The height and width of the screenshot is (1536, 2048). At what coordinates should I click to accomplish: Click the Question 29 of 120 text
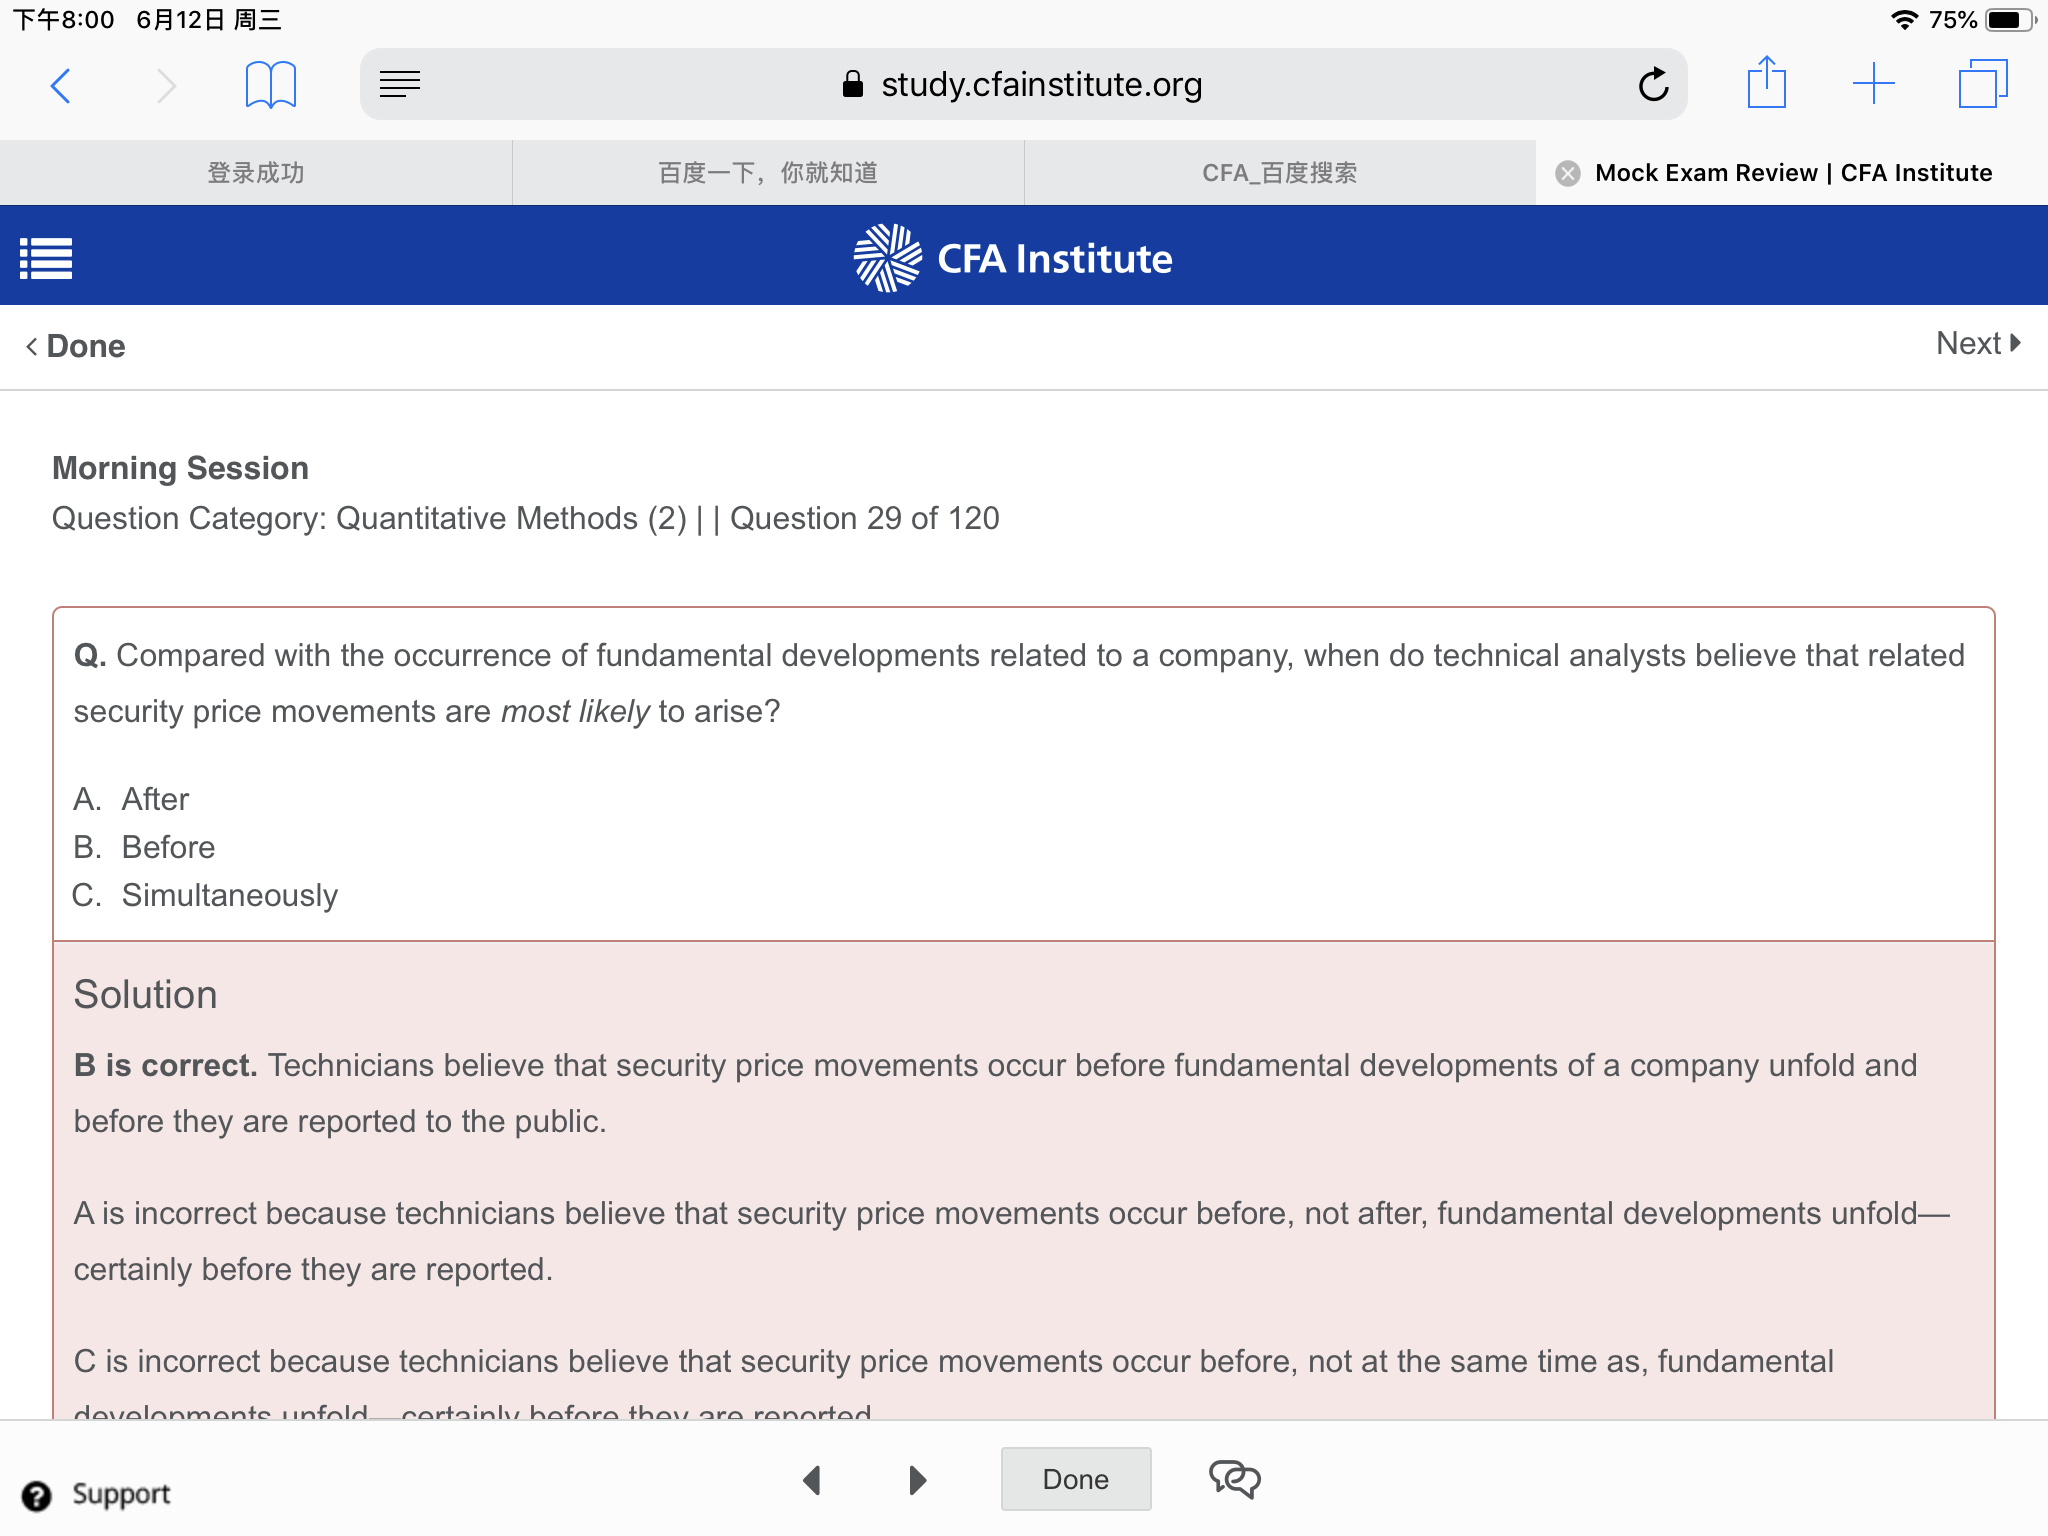pyautogui.click(x=865, y=518)
